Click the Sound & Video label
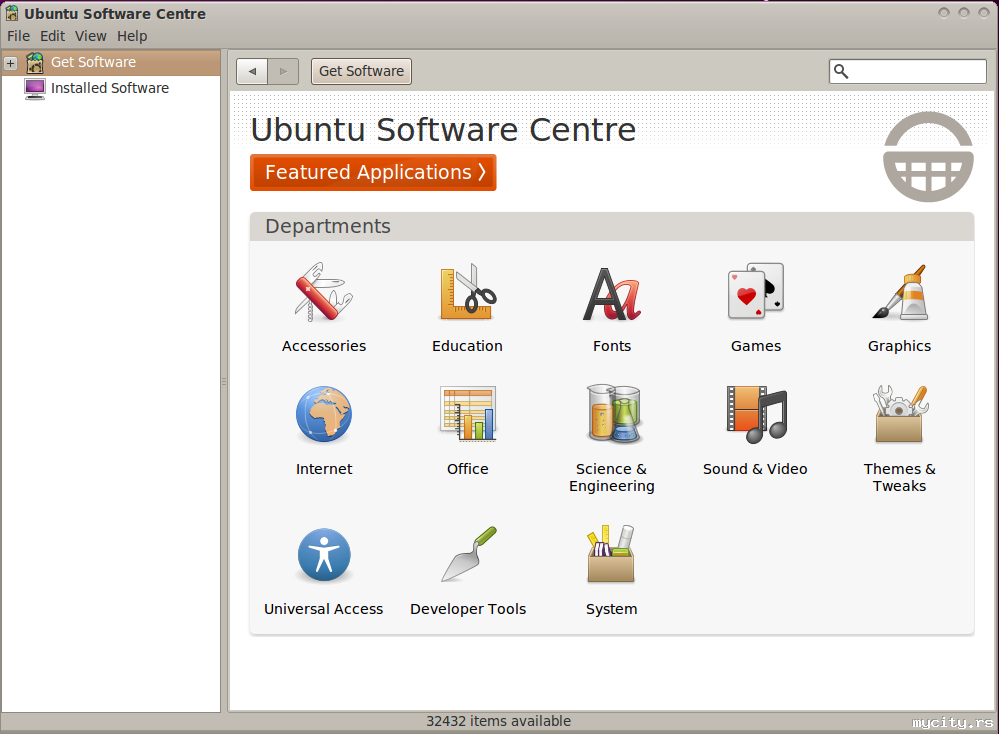This screenshot has height=734, width=999. (x=755, y=469)
